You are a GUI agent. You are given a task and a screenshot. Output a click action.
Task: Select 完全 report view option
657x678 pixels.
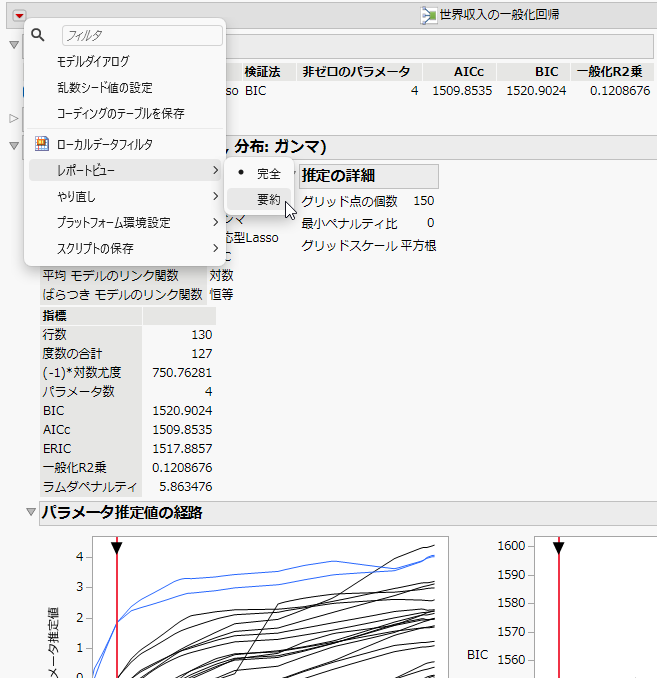point(259,174)
